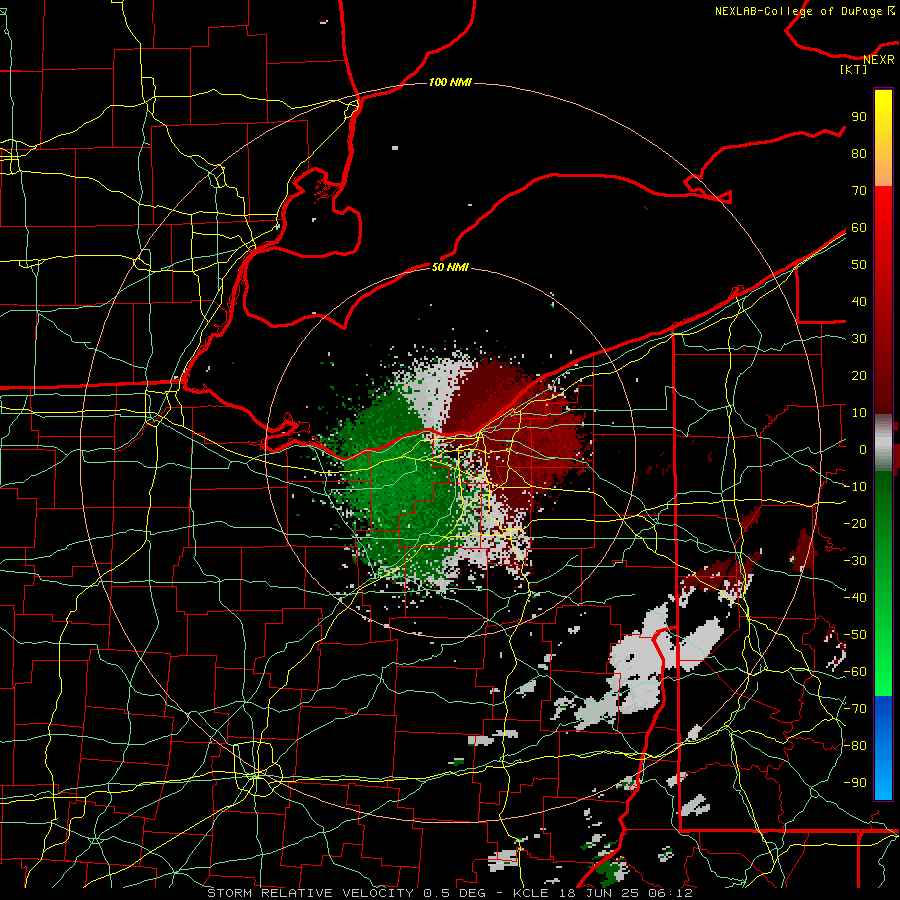Click the 30 value on velocity scale
900x900 pixels.
point(859,339)
